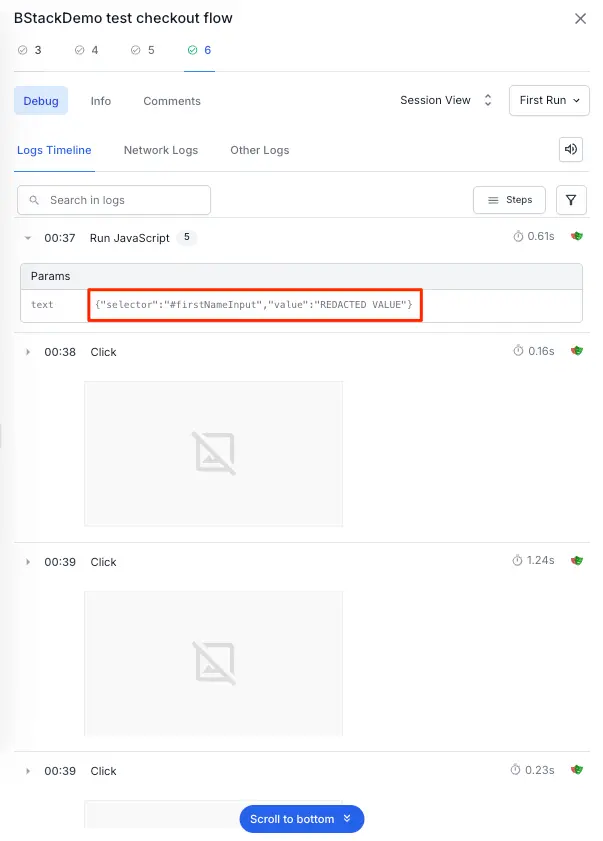The width and height of the screenshot is (603, 841).
Task: Click the Steps button
Action: (x=509, y=200)
